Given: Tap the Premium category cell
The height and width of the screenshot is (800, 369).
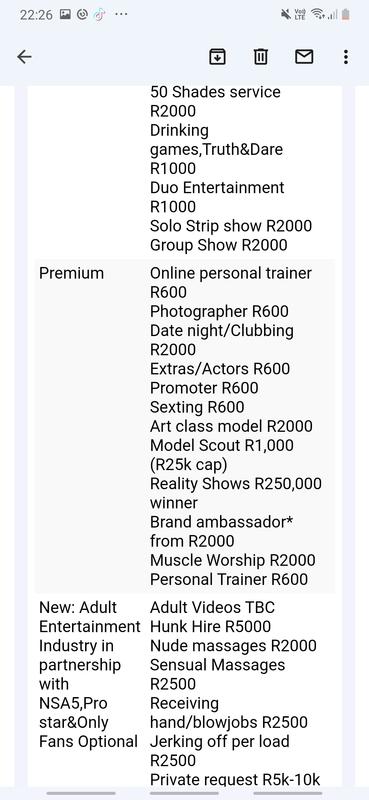Looking at the screenshot, I should coord(71,273).
